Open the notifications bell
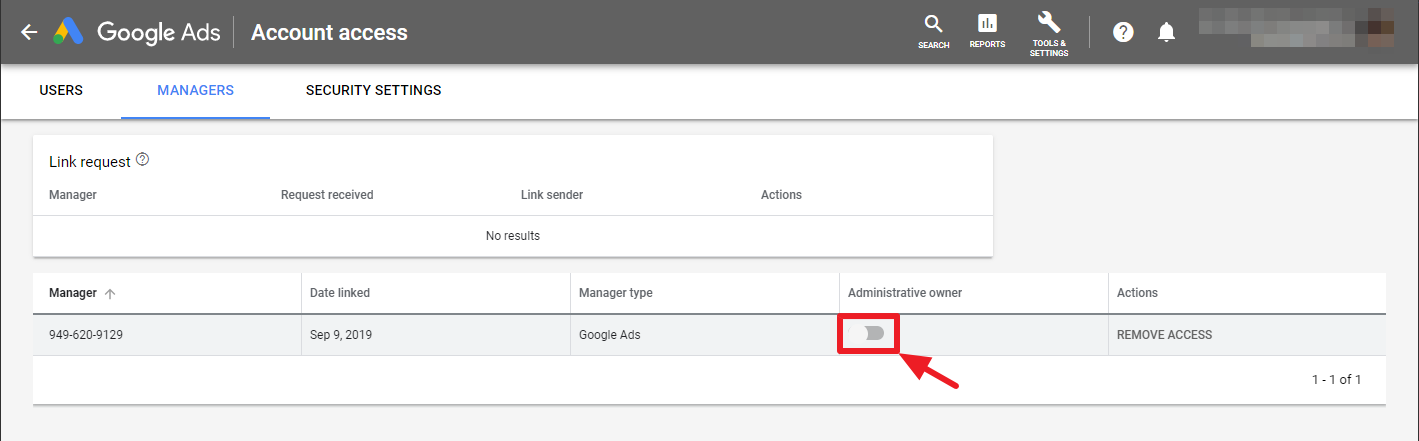 (1166, 32)
